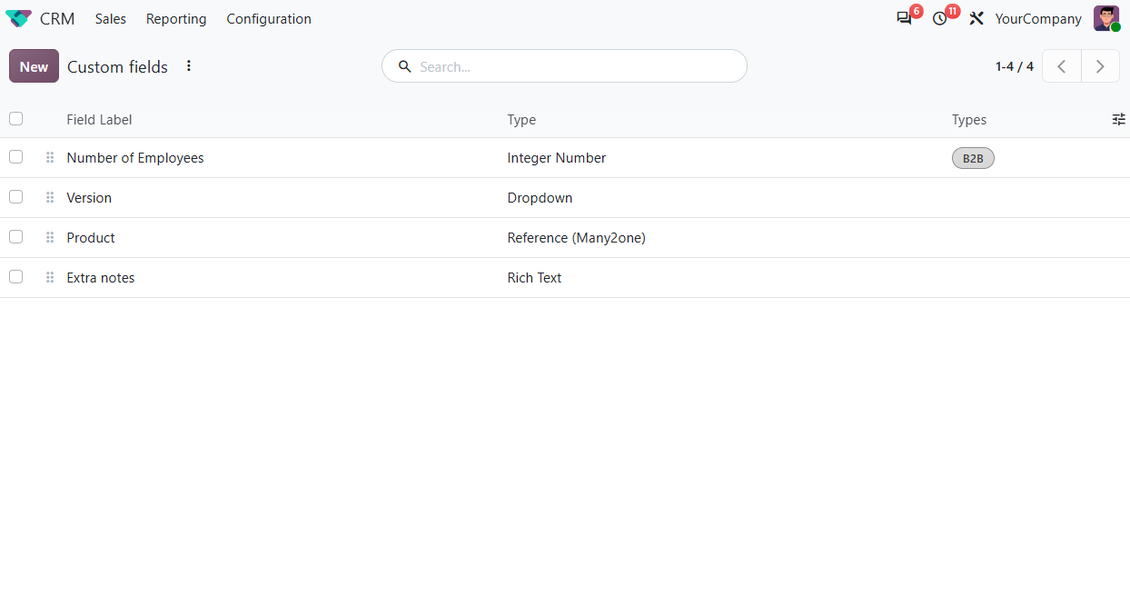Open the optional columns settings icon
The width and height of the screenshot is (1130, 595).
pos(1118,120)
